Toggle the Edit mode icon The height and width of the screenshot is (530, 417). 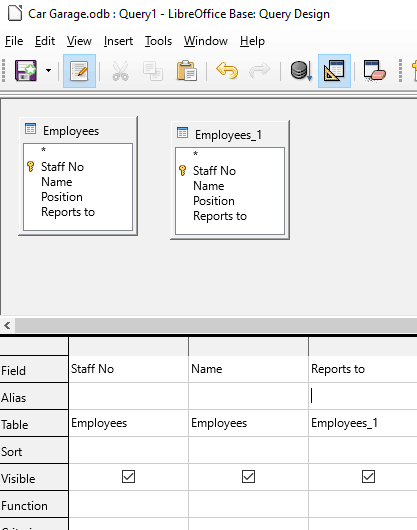coord(79,71)
